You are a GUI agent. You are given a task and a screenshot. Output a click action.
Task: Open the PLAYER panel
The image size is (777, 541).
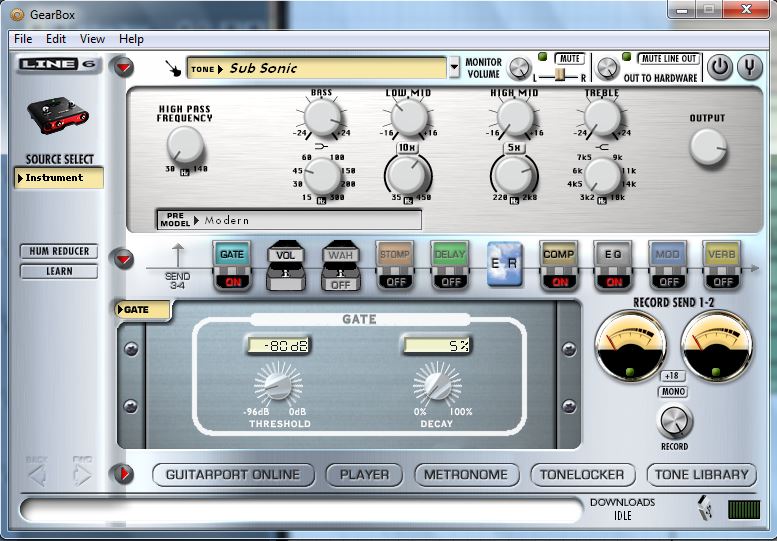point(364,475)
